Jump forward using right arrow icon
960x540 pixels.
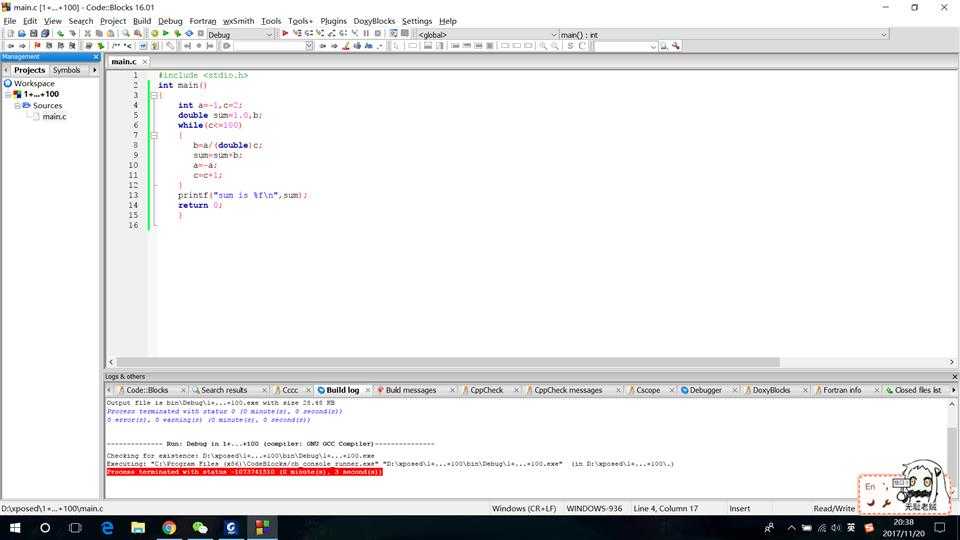point(23,46)
